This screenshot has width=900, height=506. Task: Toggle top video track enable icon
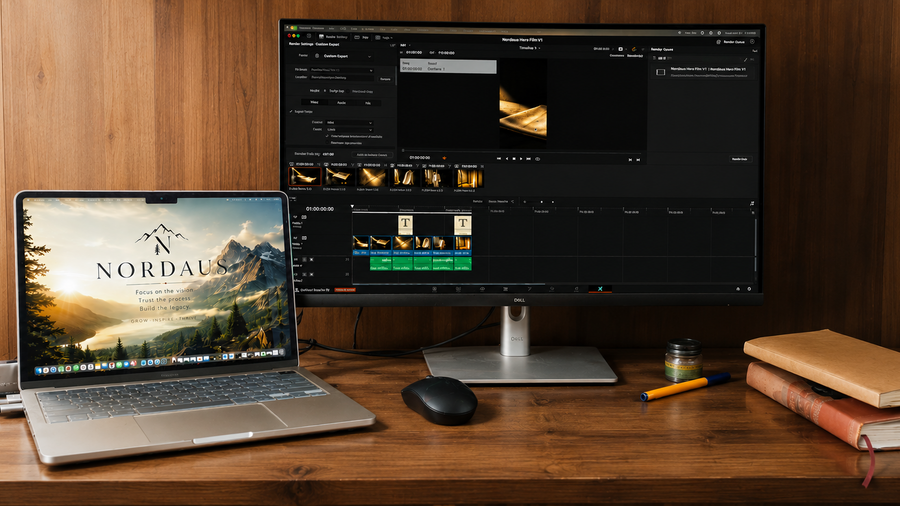click(304, 217)
